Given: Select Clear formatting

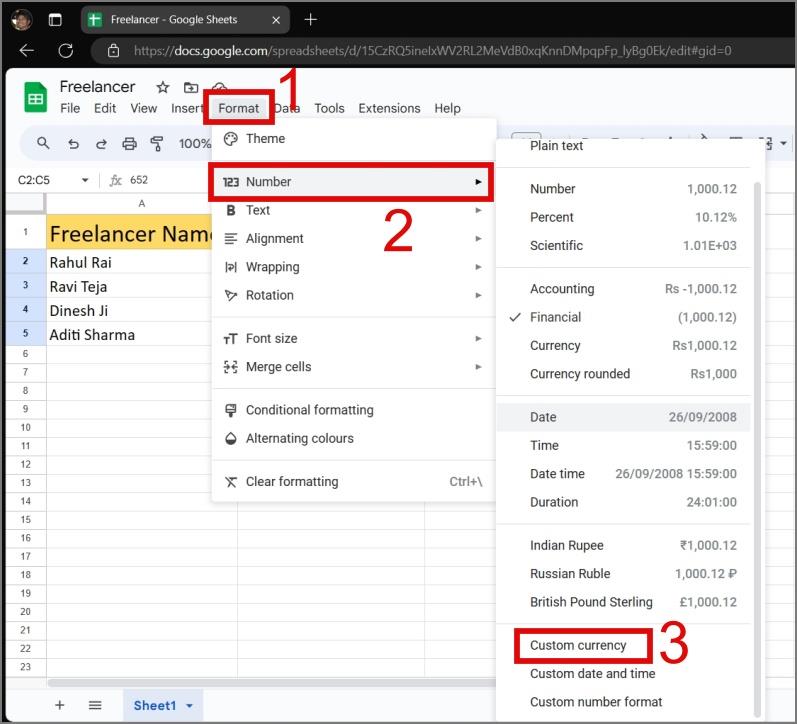Looking at the screenshot, I should click(x=354, y=481).
